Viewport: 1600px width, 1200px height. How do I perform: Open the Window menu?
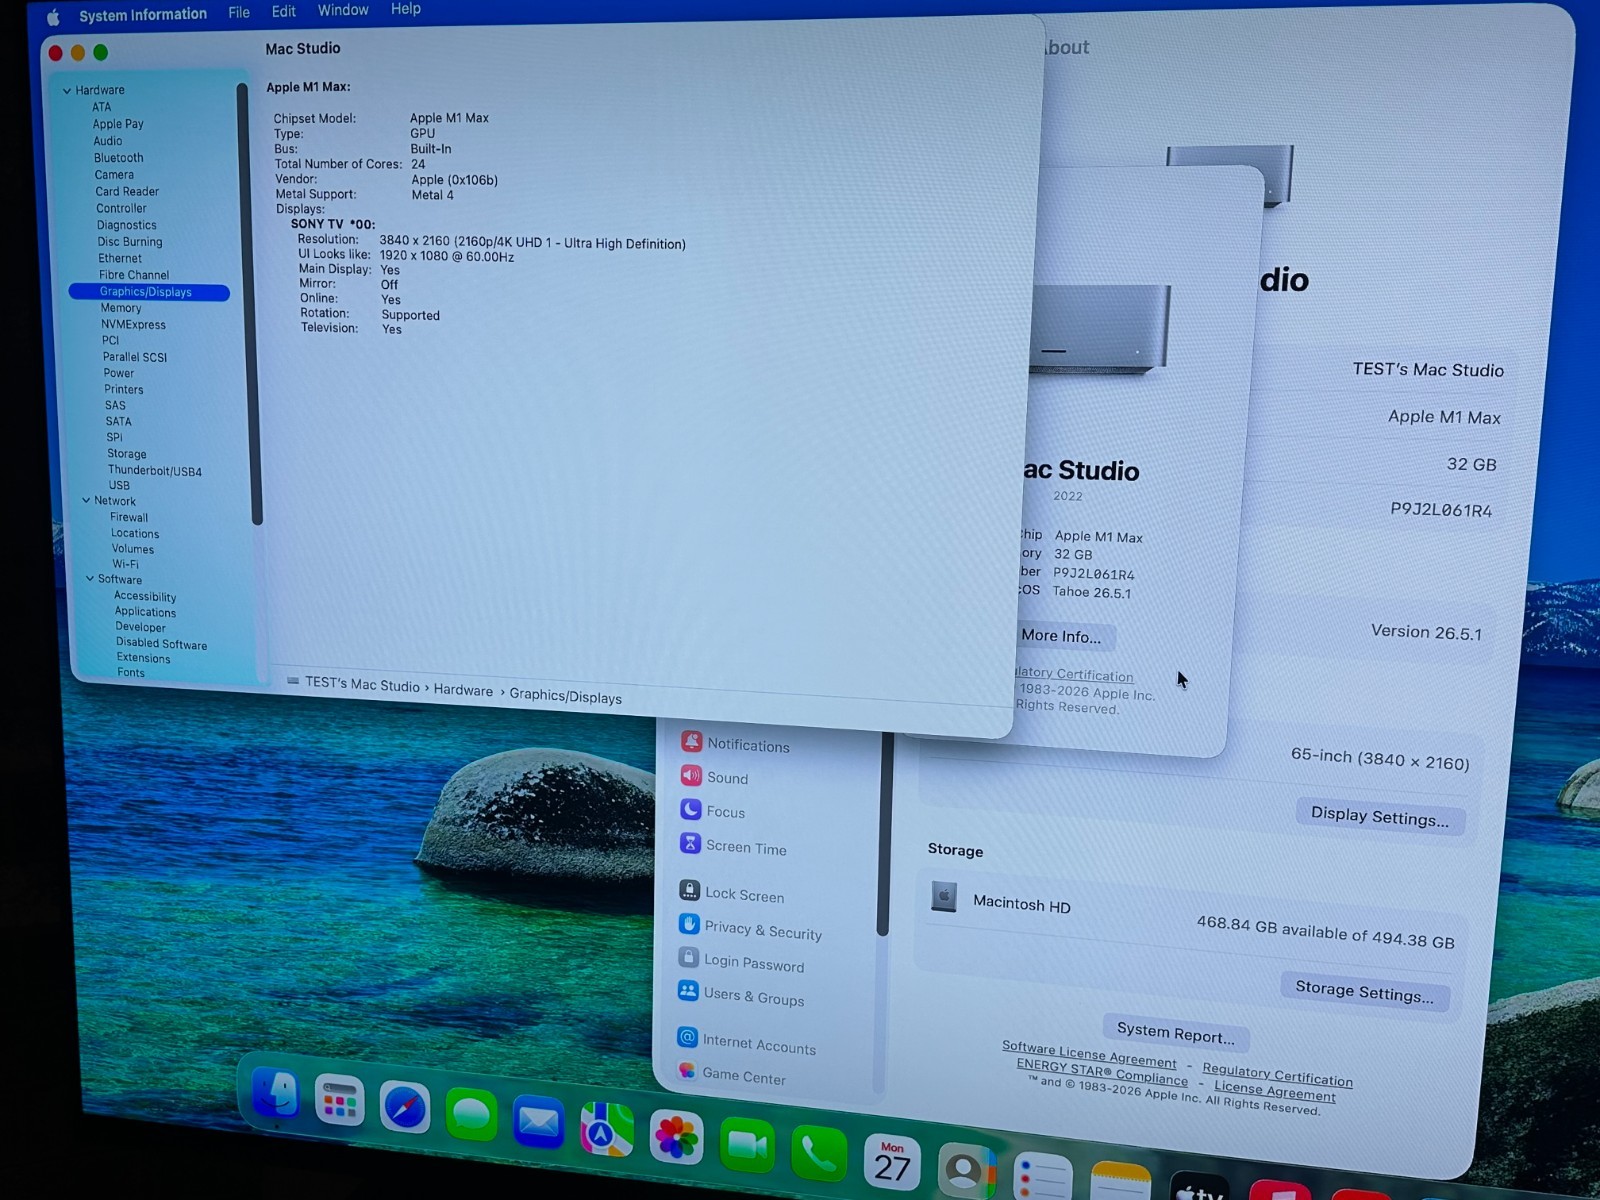[x=343, y=10]
